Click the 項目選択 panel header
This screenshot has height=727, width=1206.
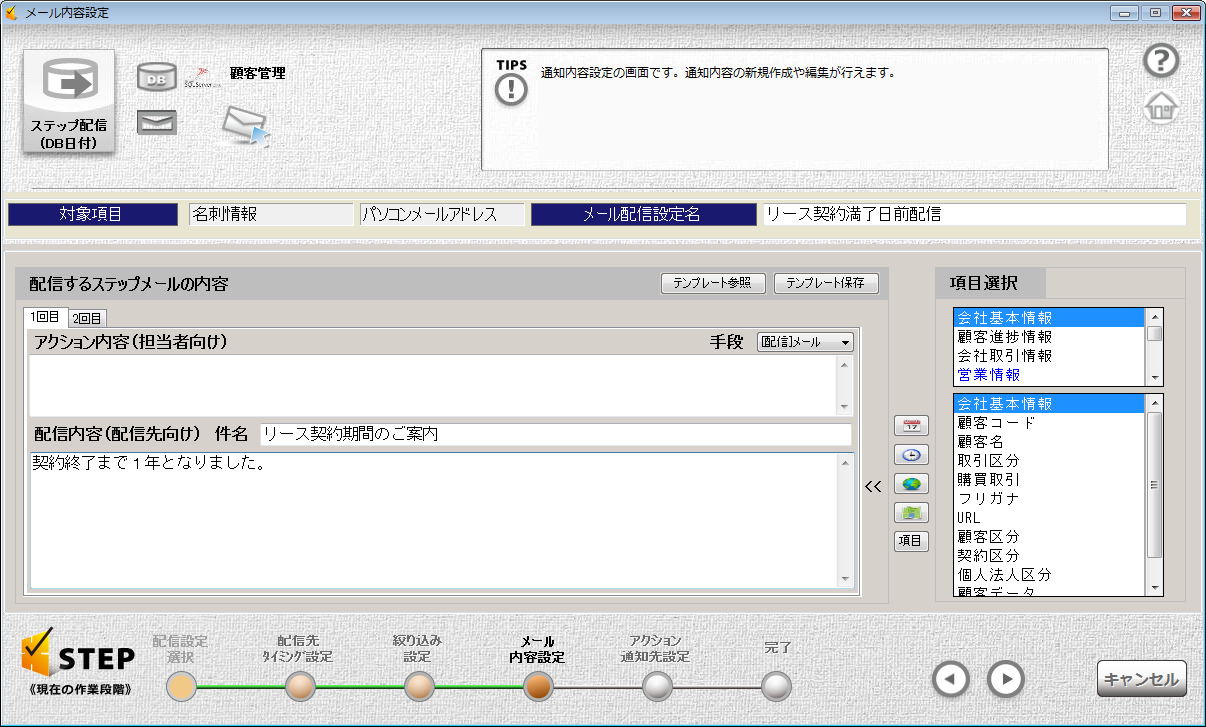(x=991, y=283)
